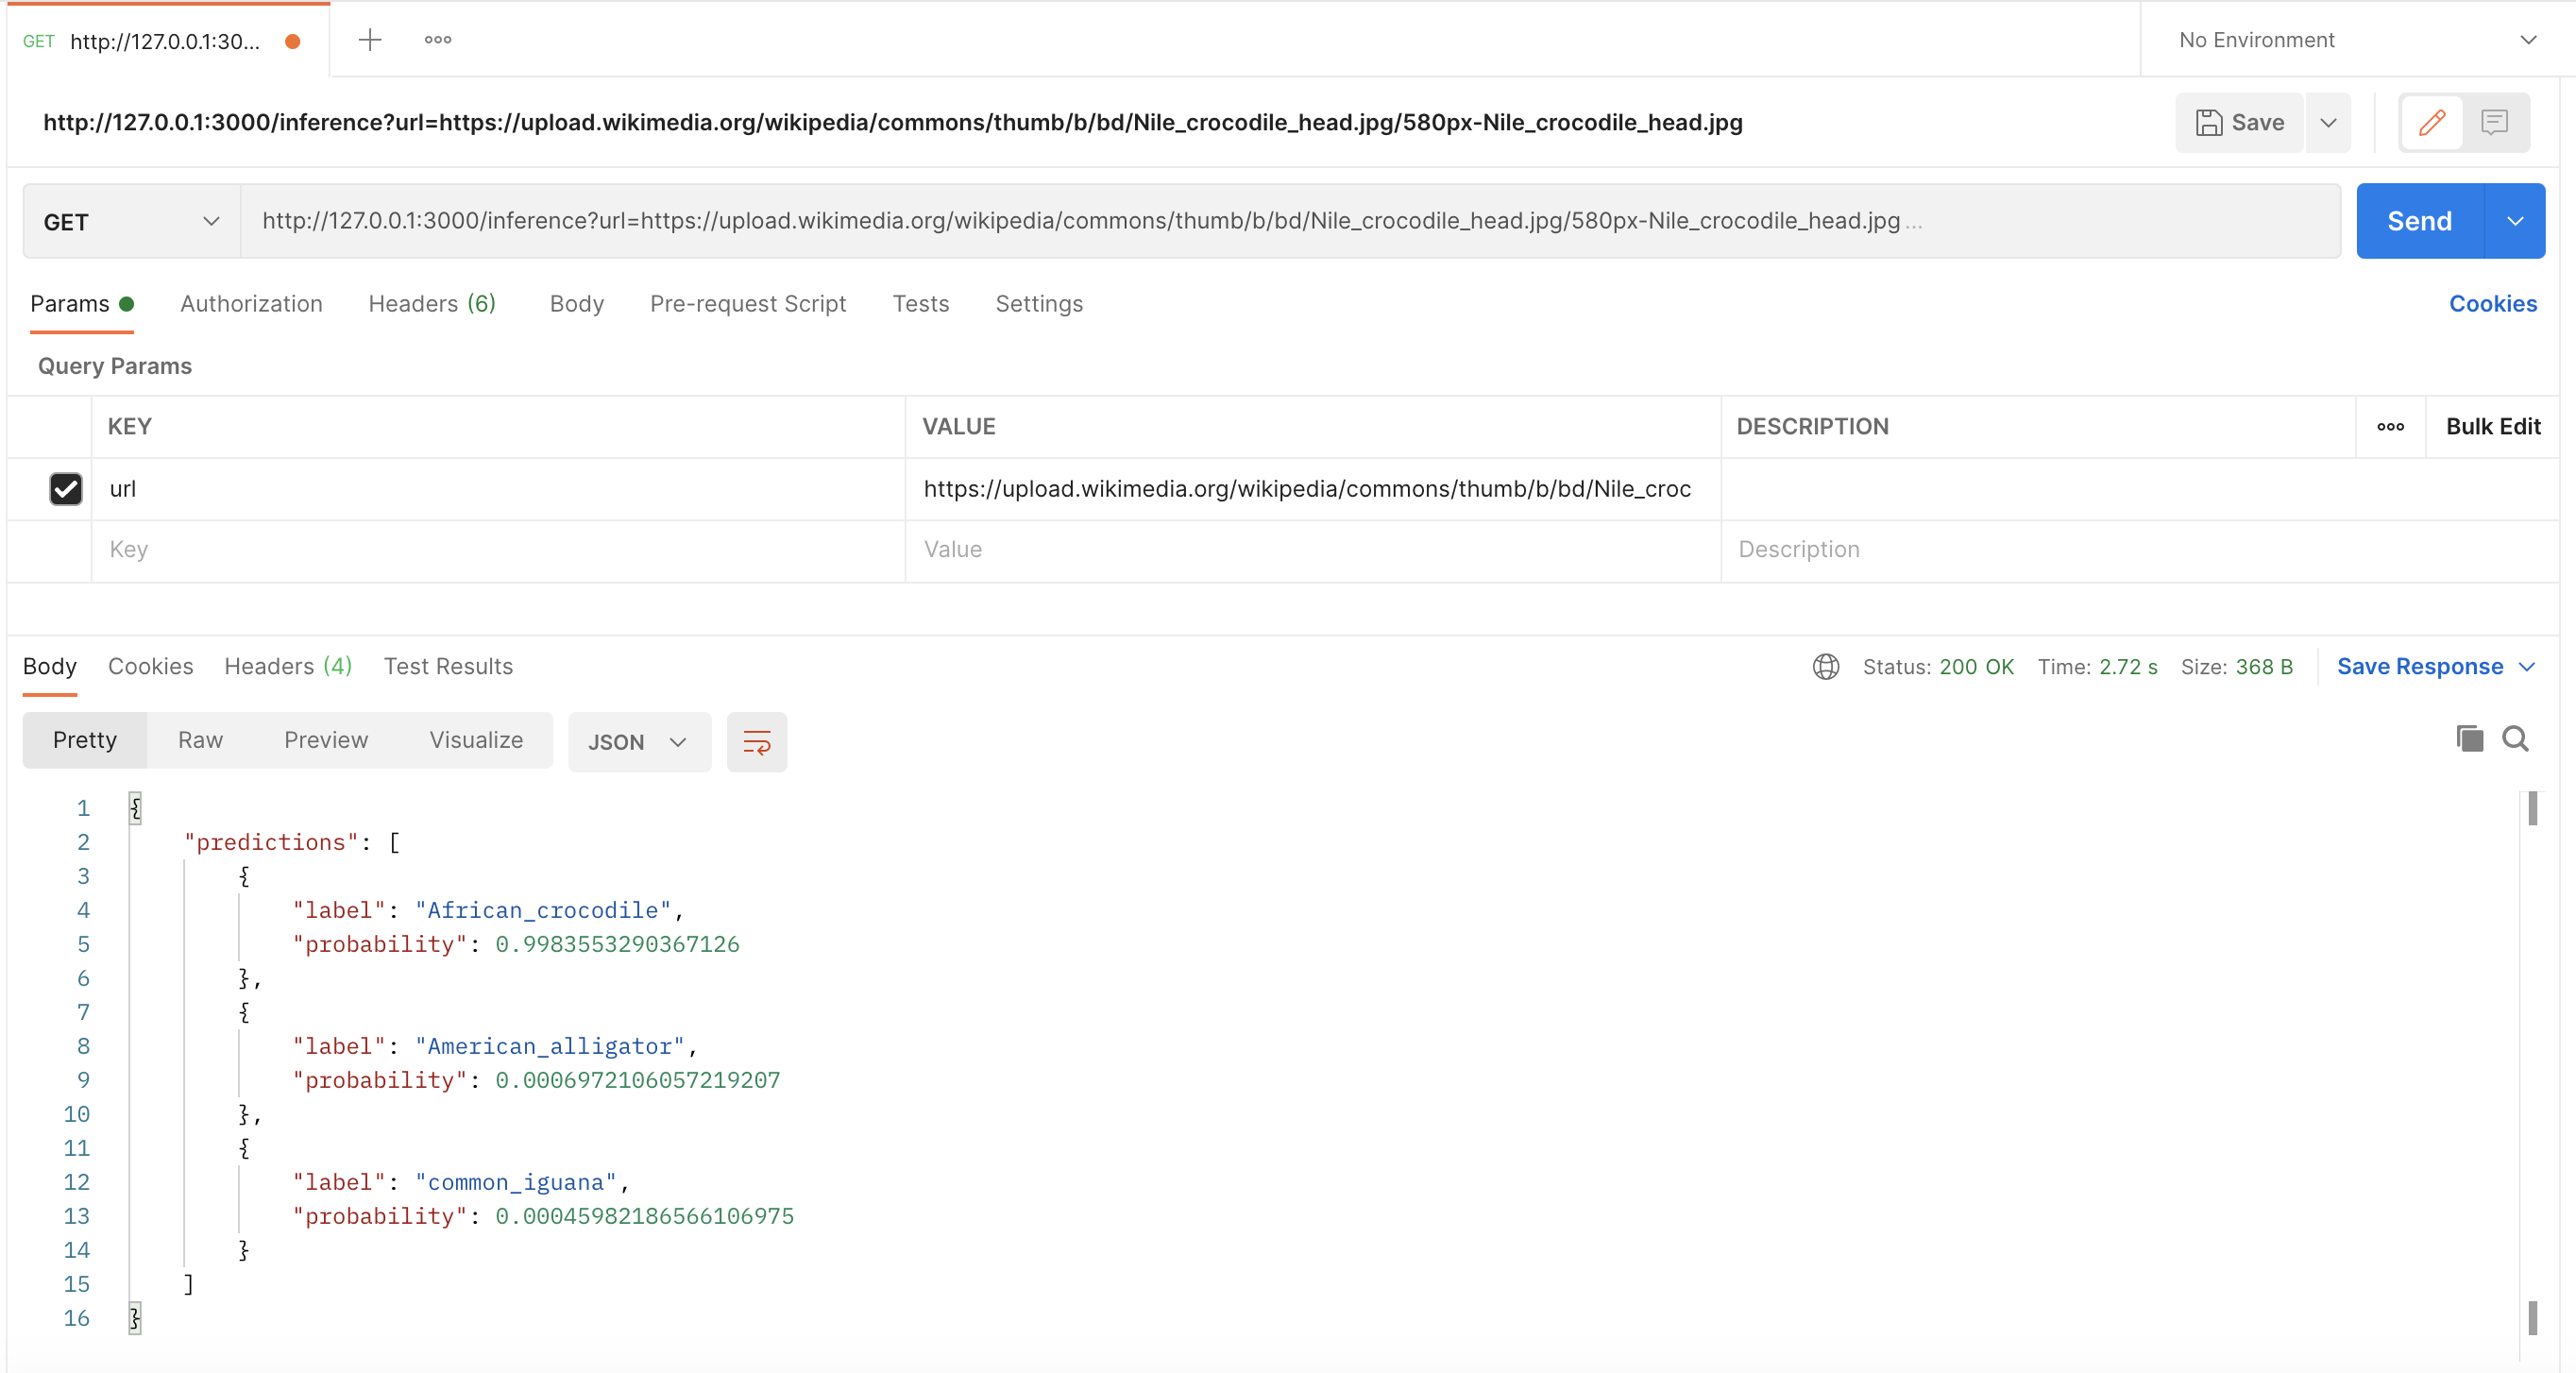Switch response view to Raw

(x=200, y=740)
